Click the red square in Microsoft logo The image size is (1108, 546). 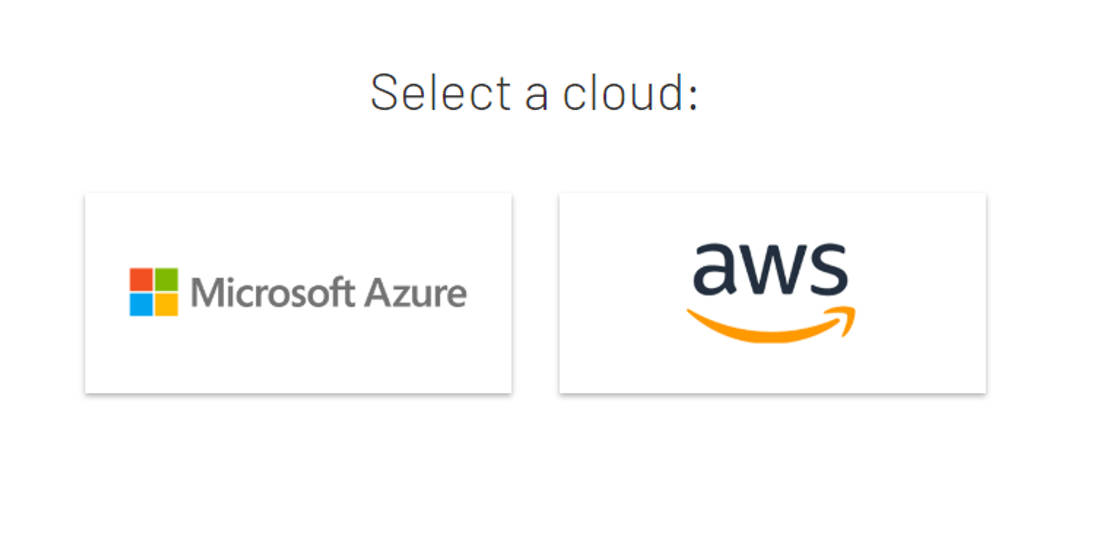click(141, 279)
